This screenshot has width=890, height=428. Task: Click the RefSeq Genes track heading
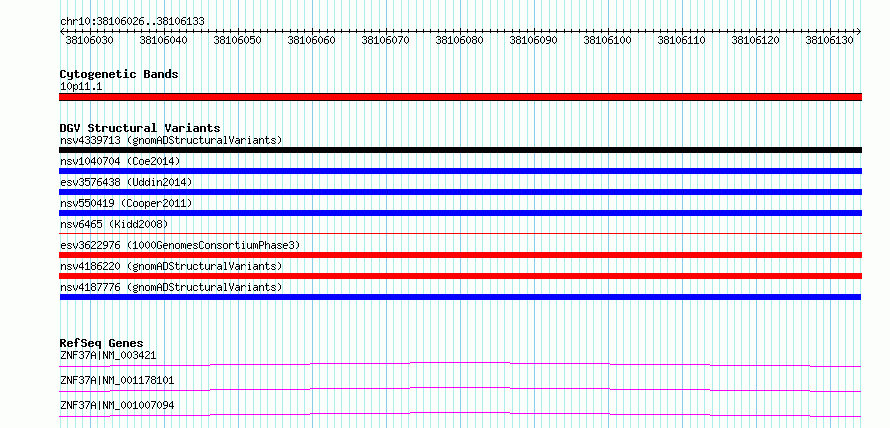click(x=101, y=343)
